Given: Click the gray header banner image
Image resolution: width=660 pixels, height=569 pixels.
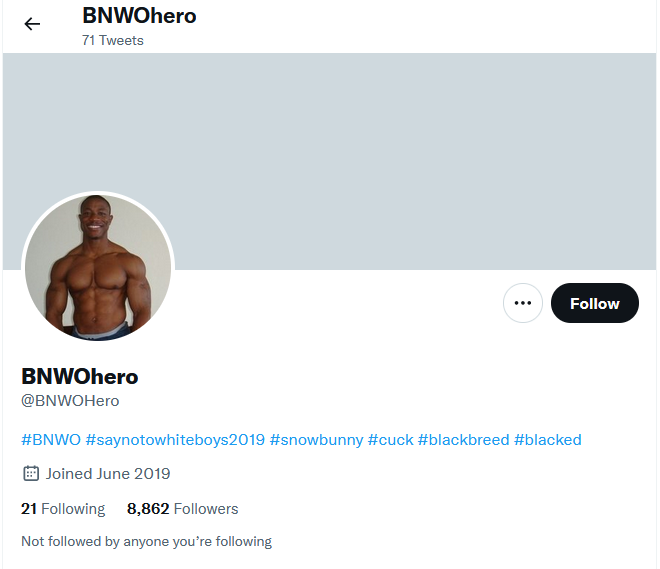Looking at the screenshot, I should [x=330, y=161].
